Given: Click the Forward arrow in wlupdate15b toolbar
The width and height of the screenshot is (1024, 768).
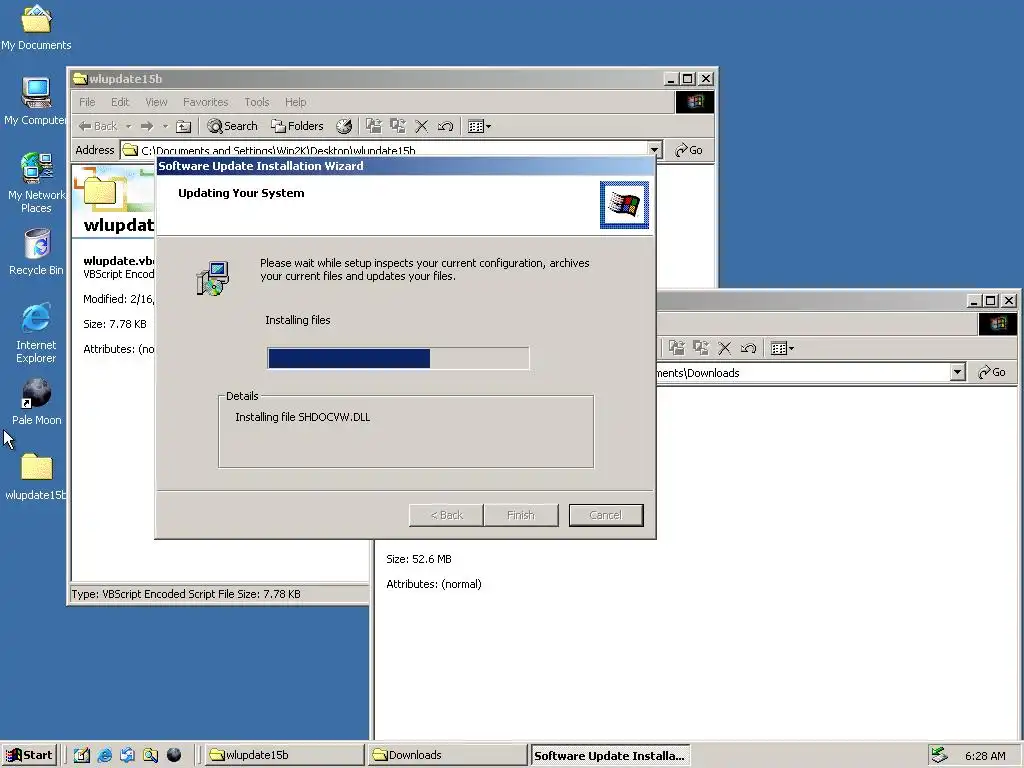Looking at the screenshot, I should click(x=147, y=126).
